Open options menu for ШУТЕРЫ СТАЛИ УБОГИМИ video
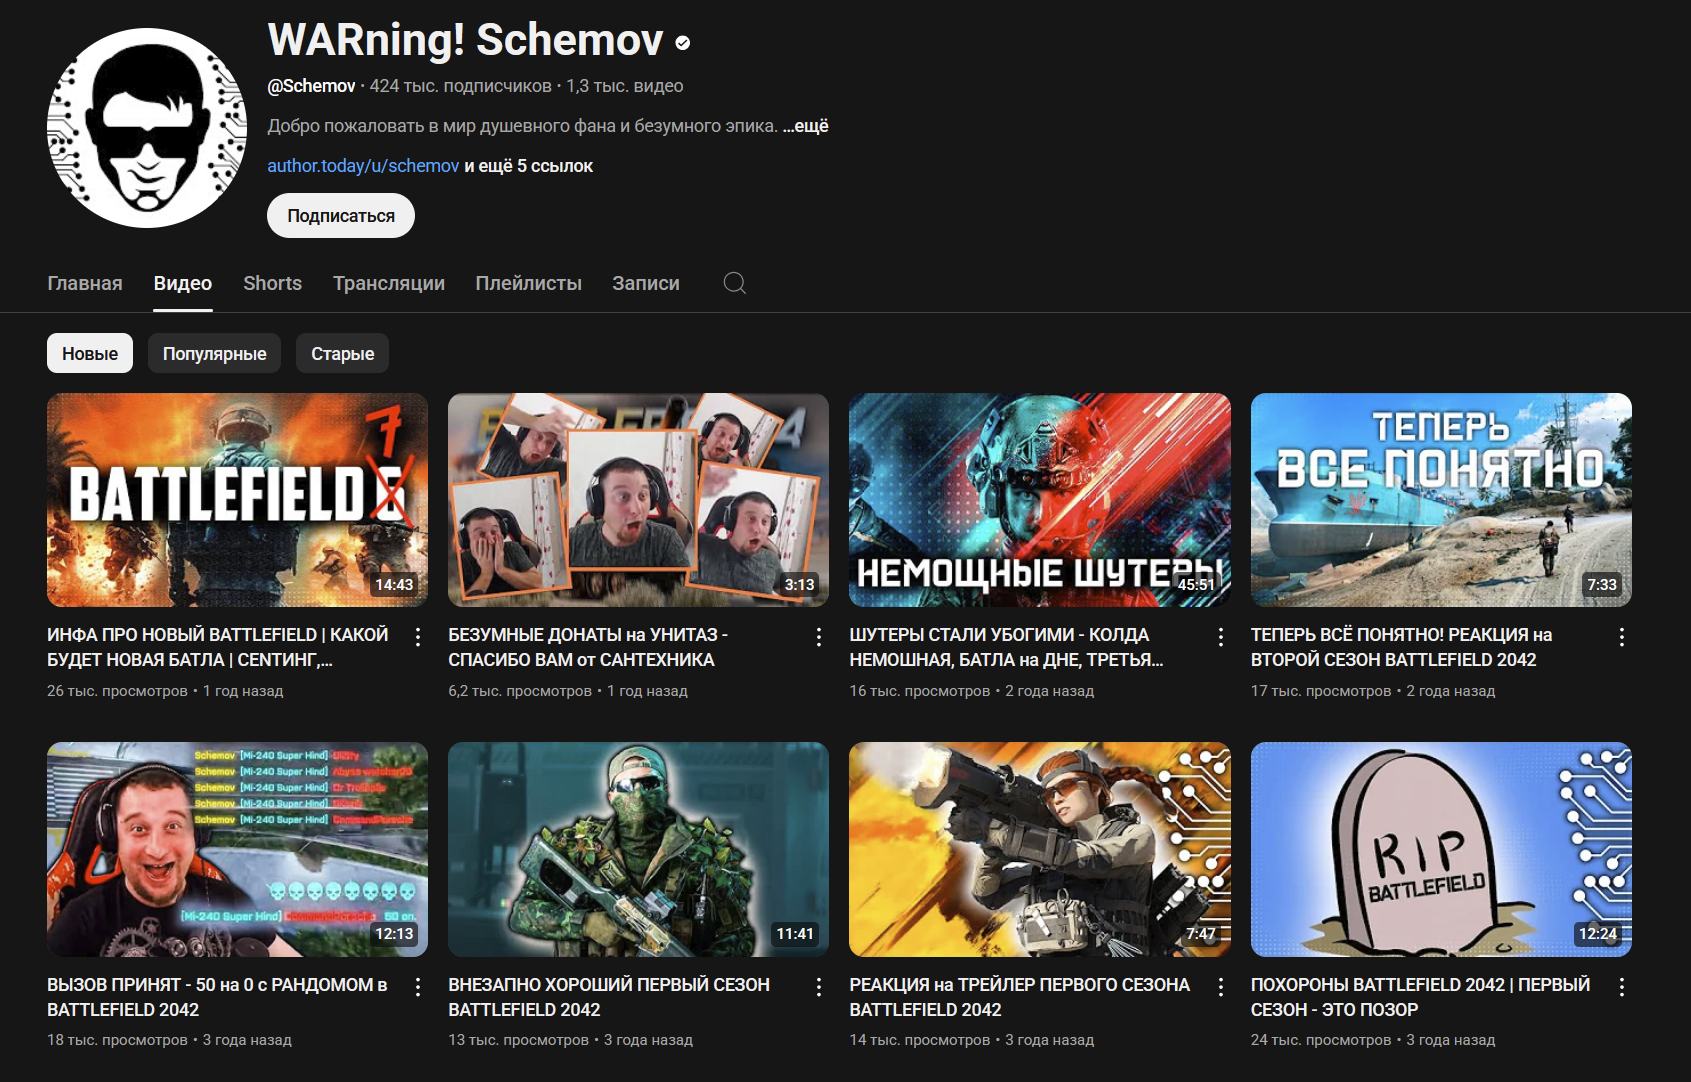The width and height of the screenshot is (1691, 1082). tap(1221, 637)
